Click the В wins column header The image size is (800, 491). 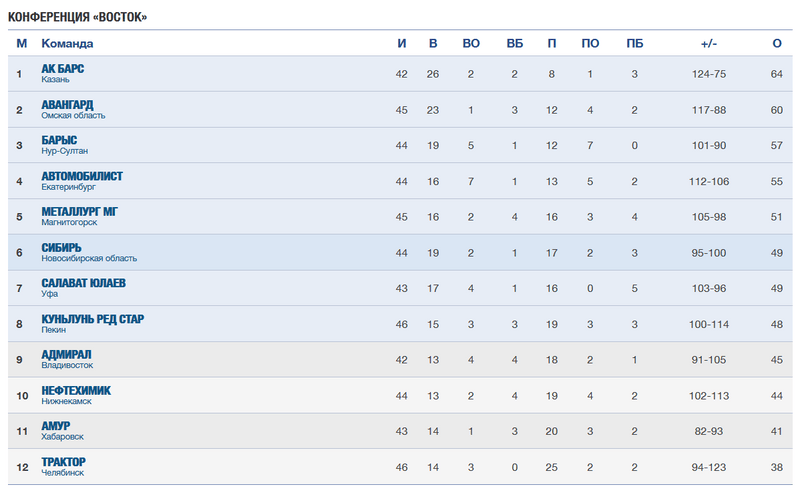click(x=433, y=43)
